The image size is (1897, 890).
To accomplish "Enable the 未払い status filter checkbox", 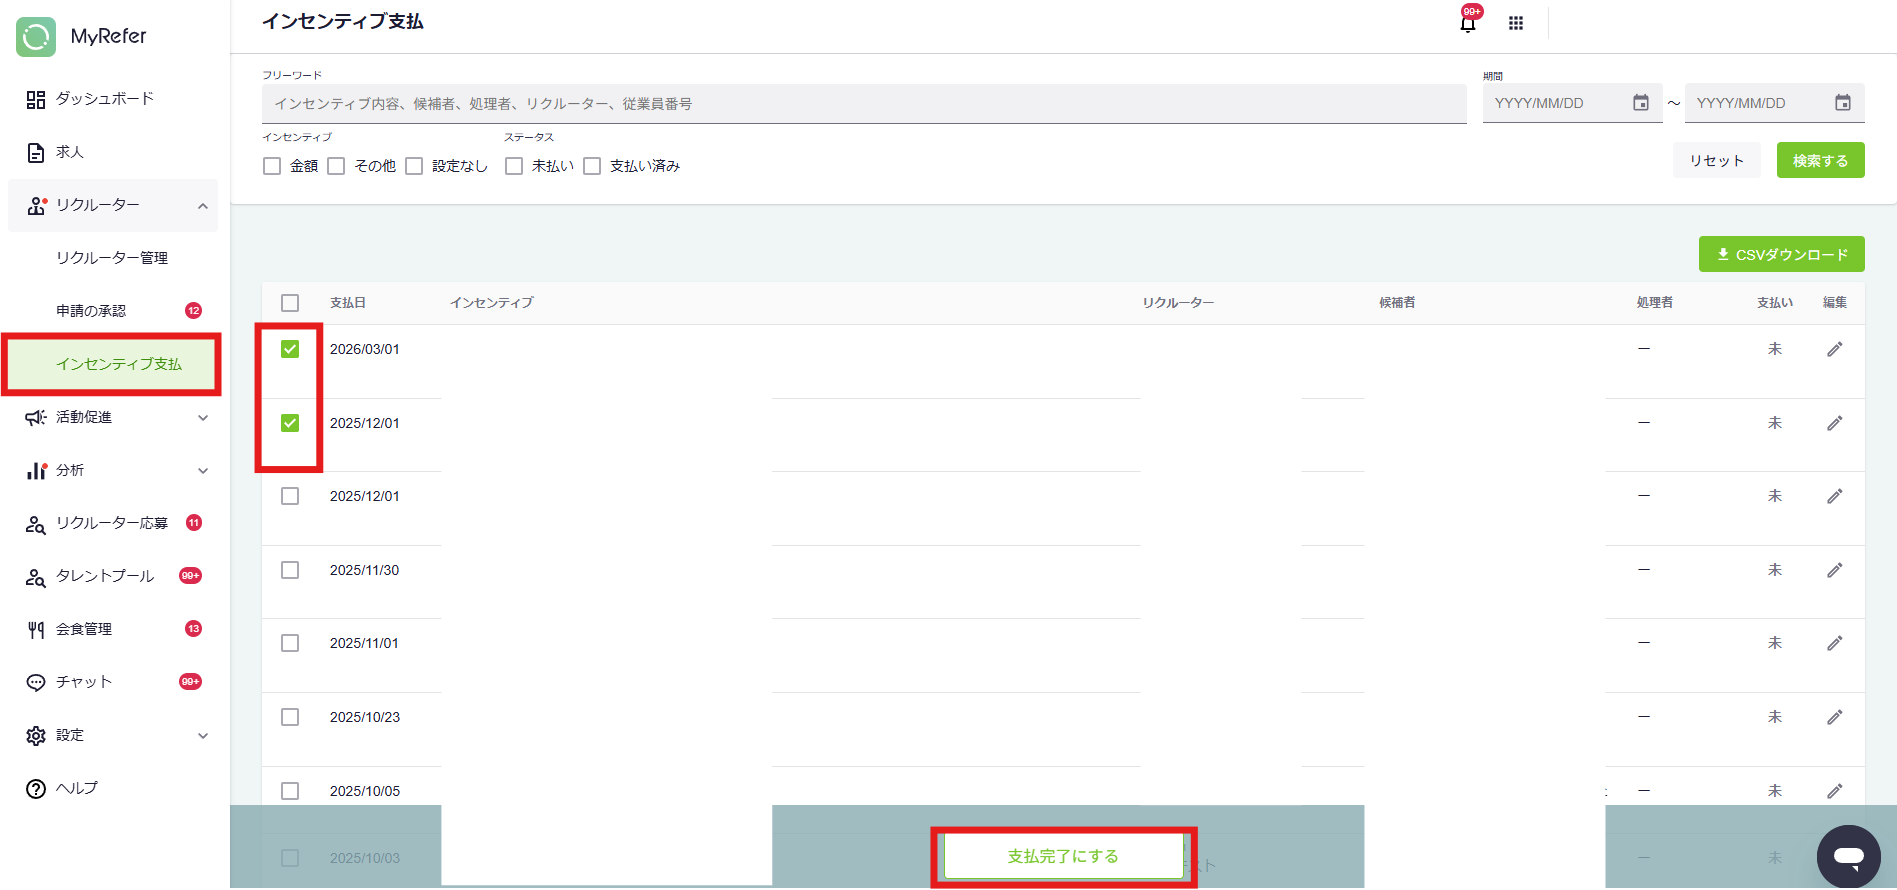I will point(514,166).
